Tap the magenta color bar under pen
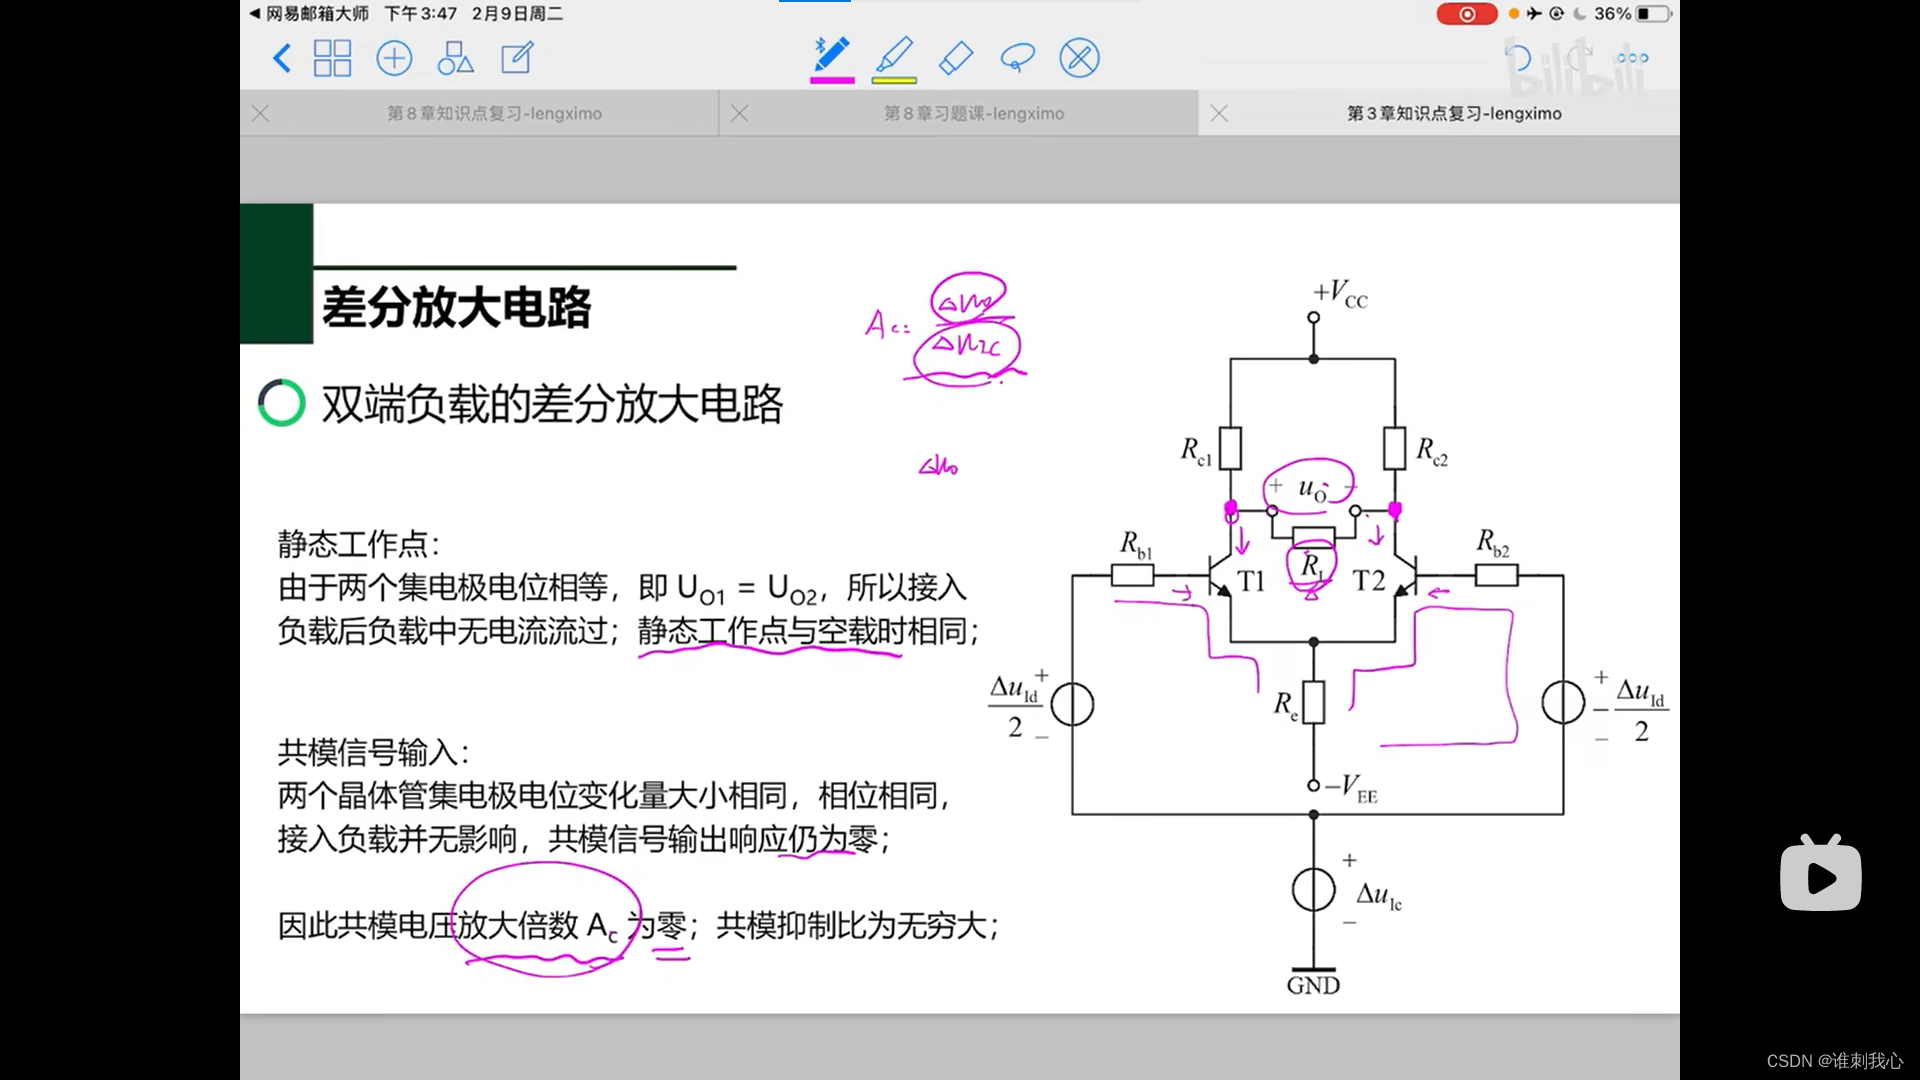The width and height of the screenshot is (1920, 1080). pyautogui.click(x=831, y=80)
